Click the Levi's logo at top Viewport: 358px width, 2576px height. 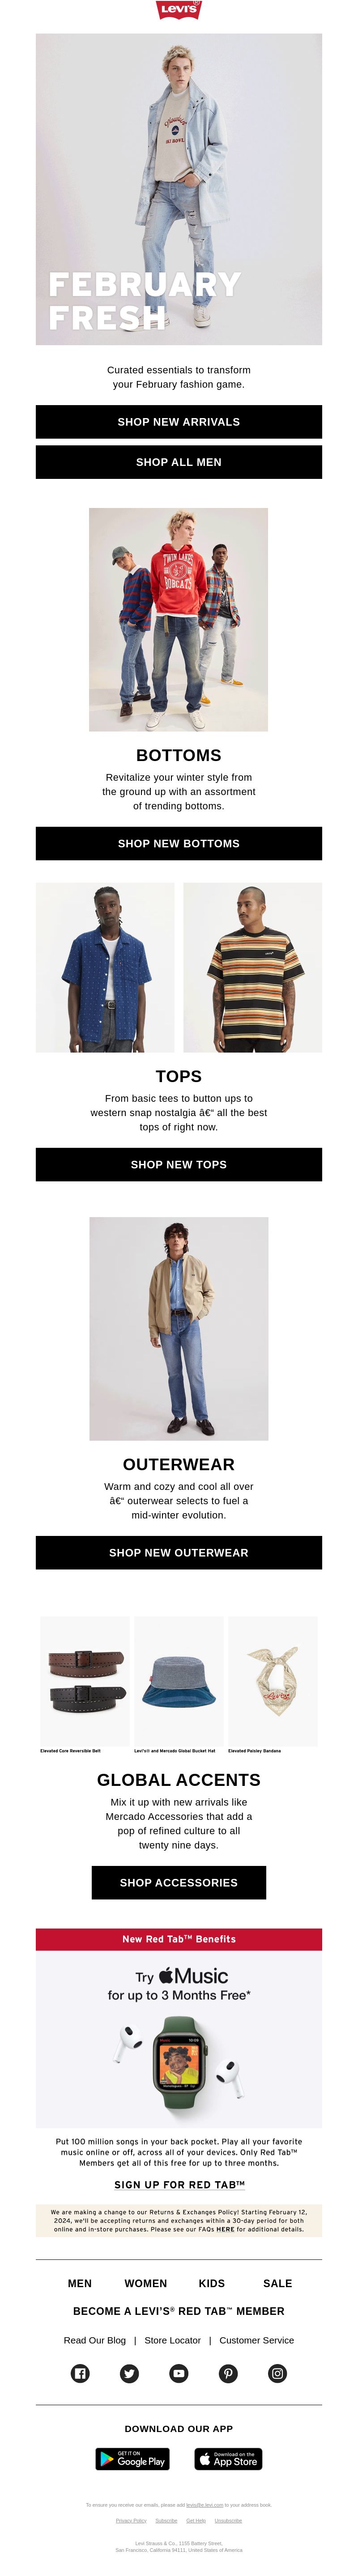(179, 10)
